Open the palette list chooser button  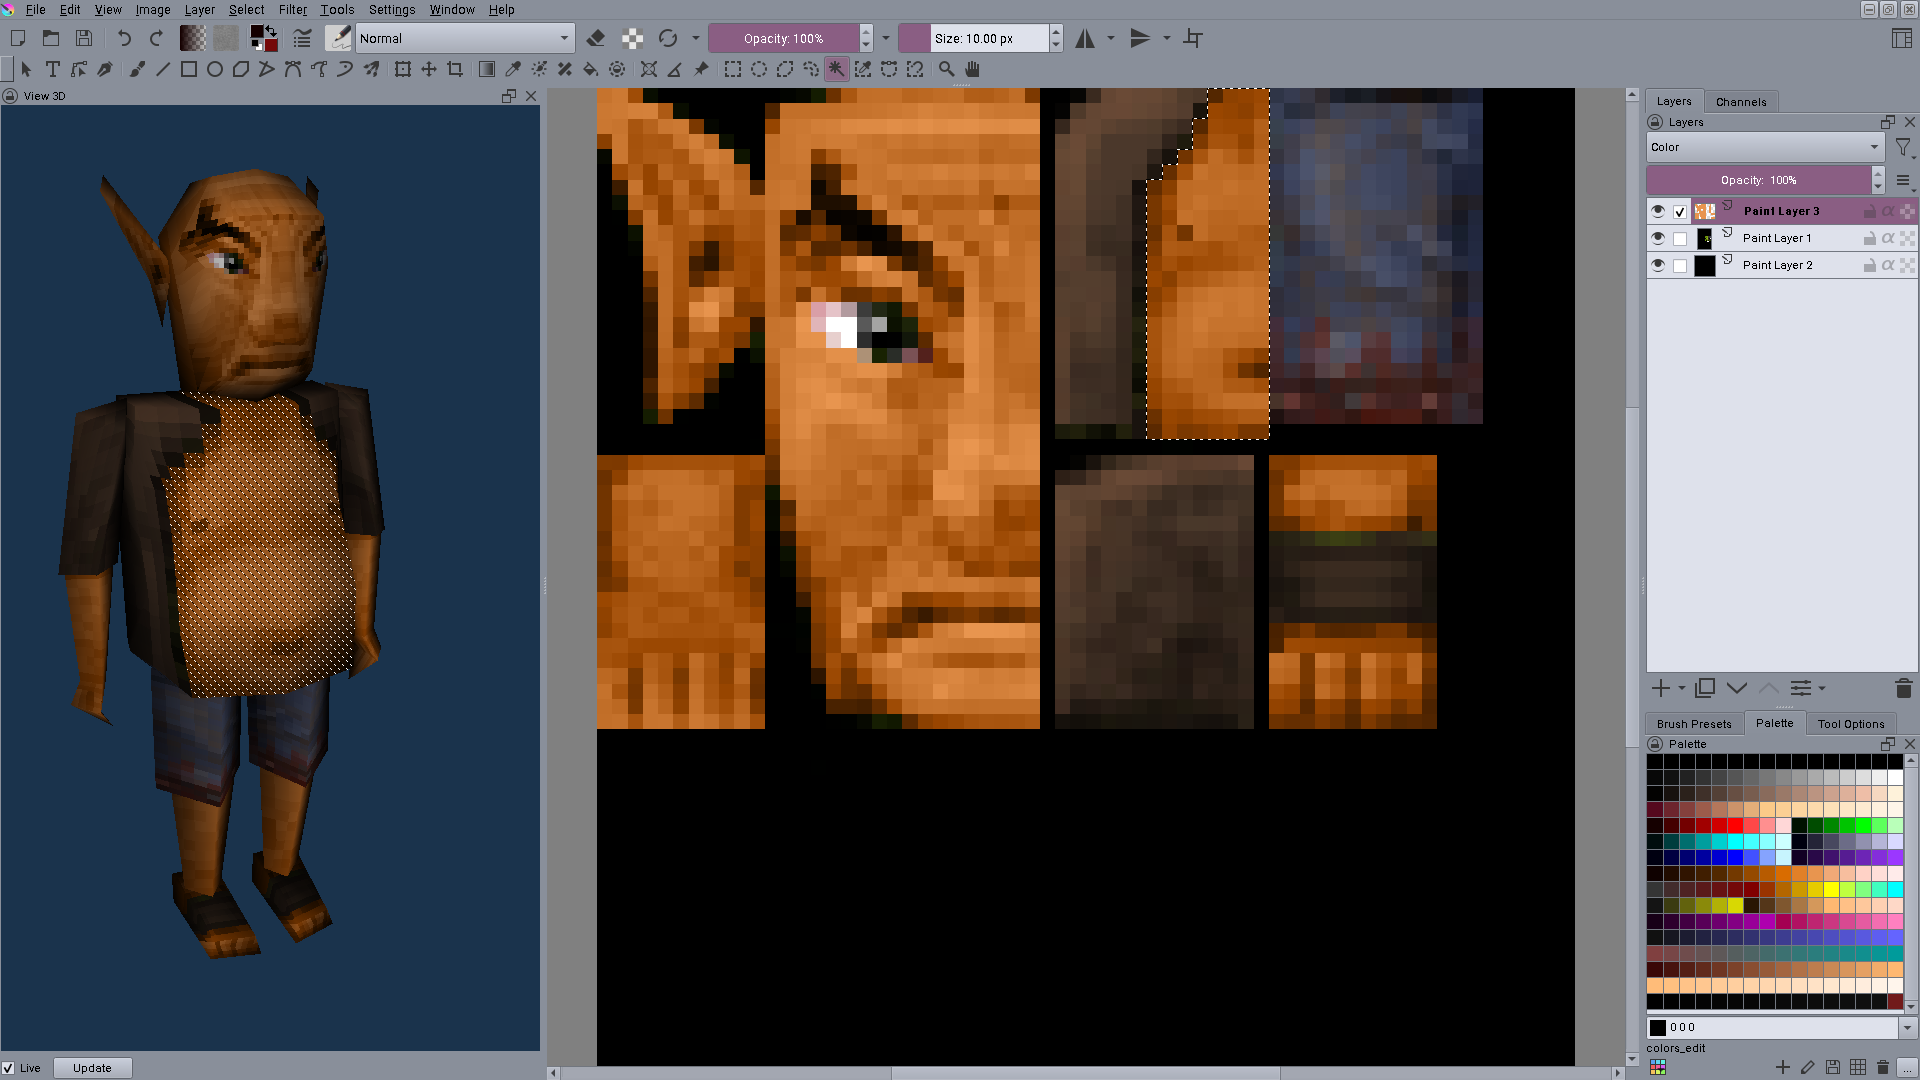pos(1658,1068)
